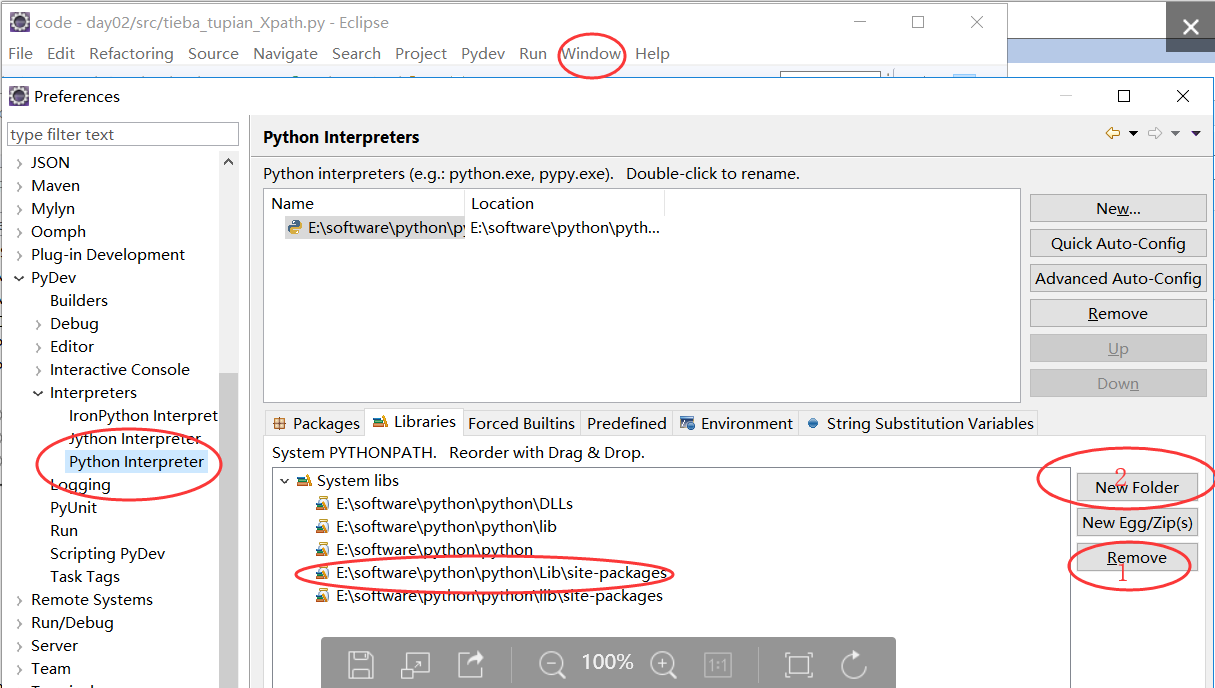This screenshot has width=1215, height=688.
Task: Click the pop-out window icon in viewer toolbar
Action: 415,664
